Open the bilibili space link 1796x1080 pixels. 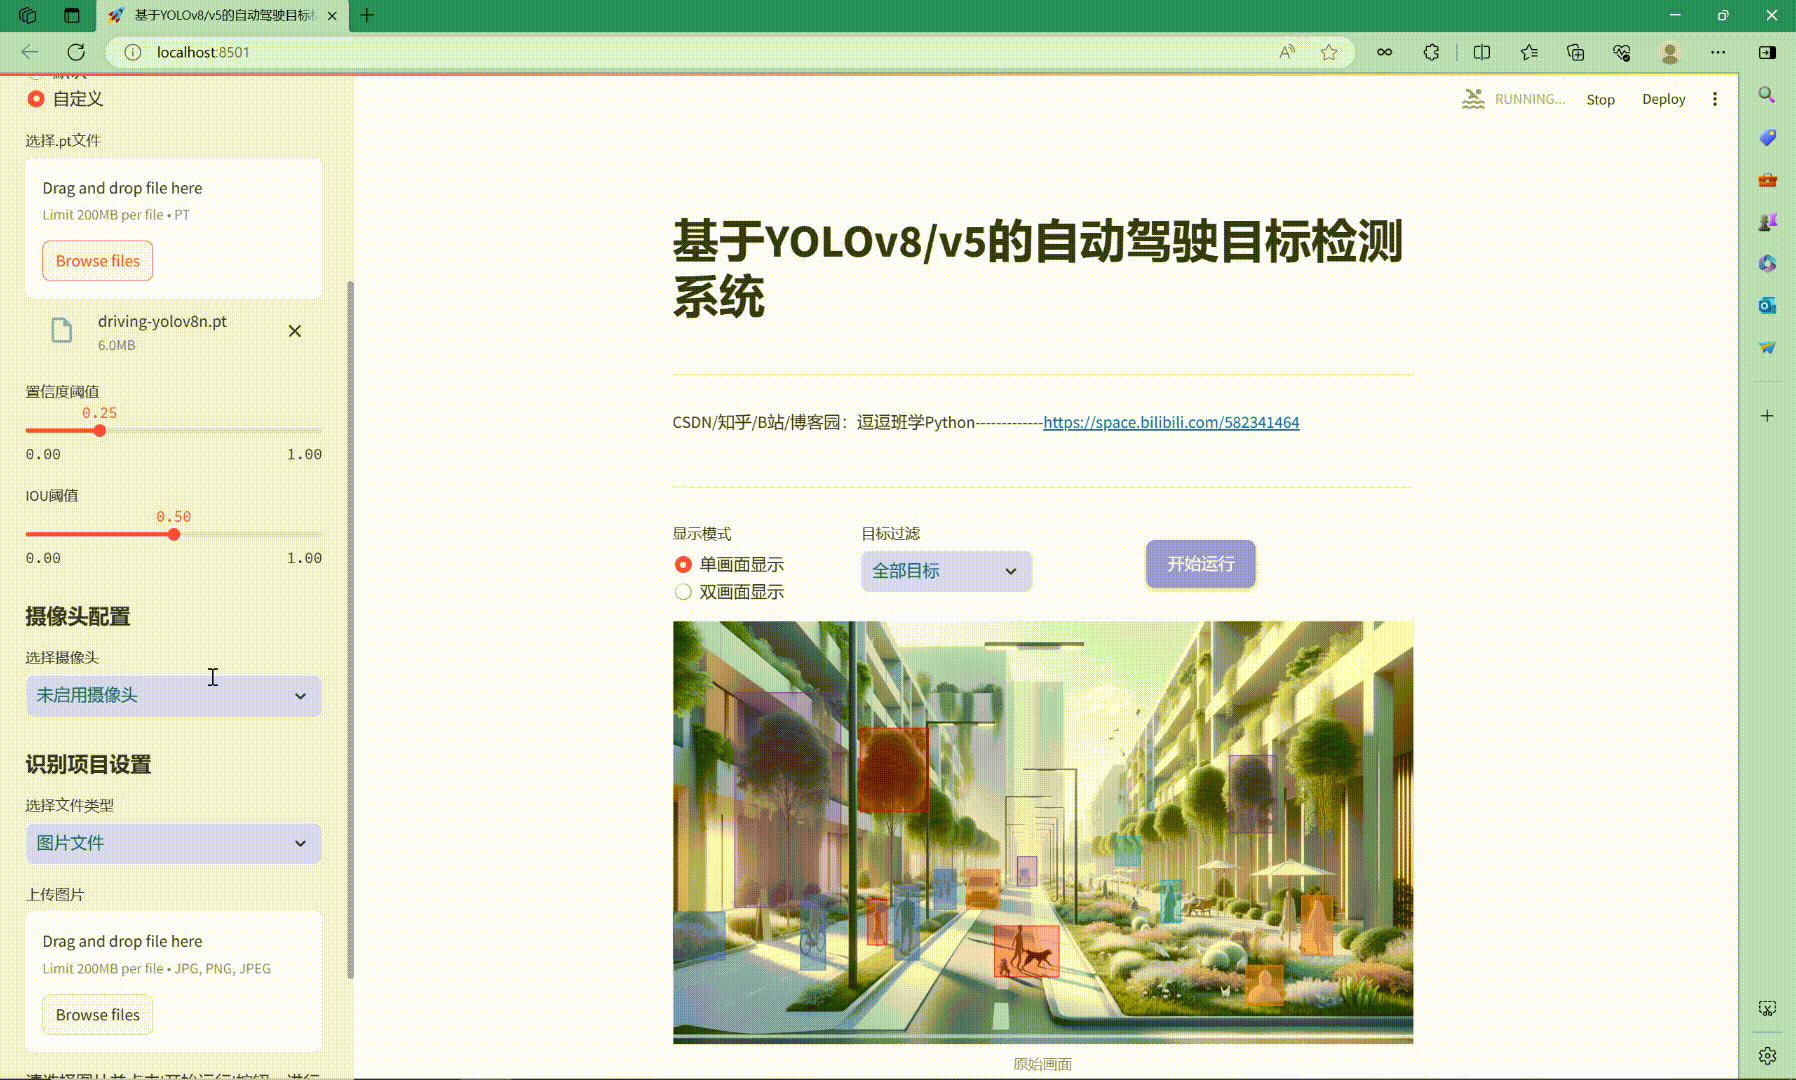pos(1171,422)
